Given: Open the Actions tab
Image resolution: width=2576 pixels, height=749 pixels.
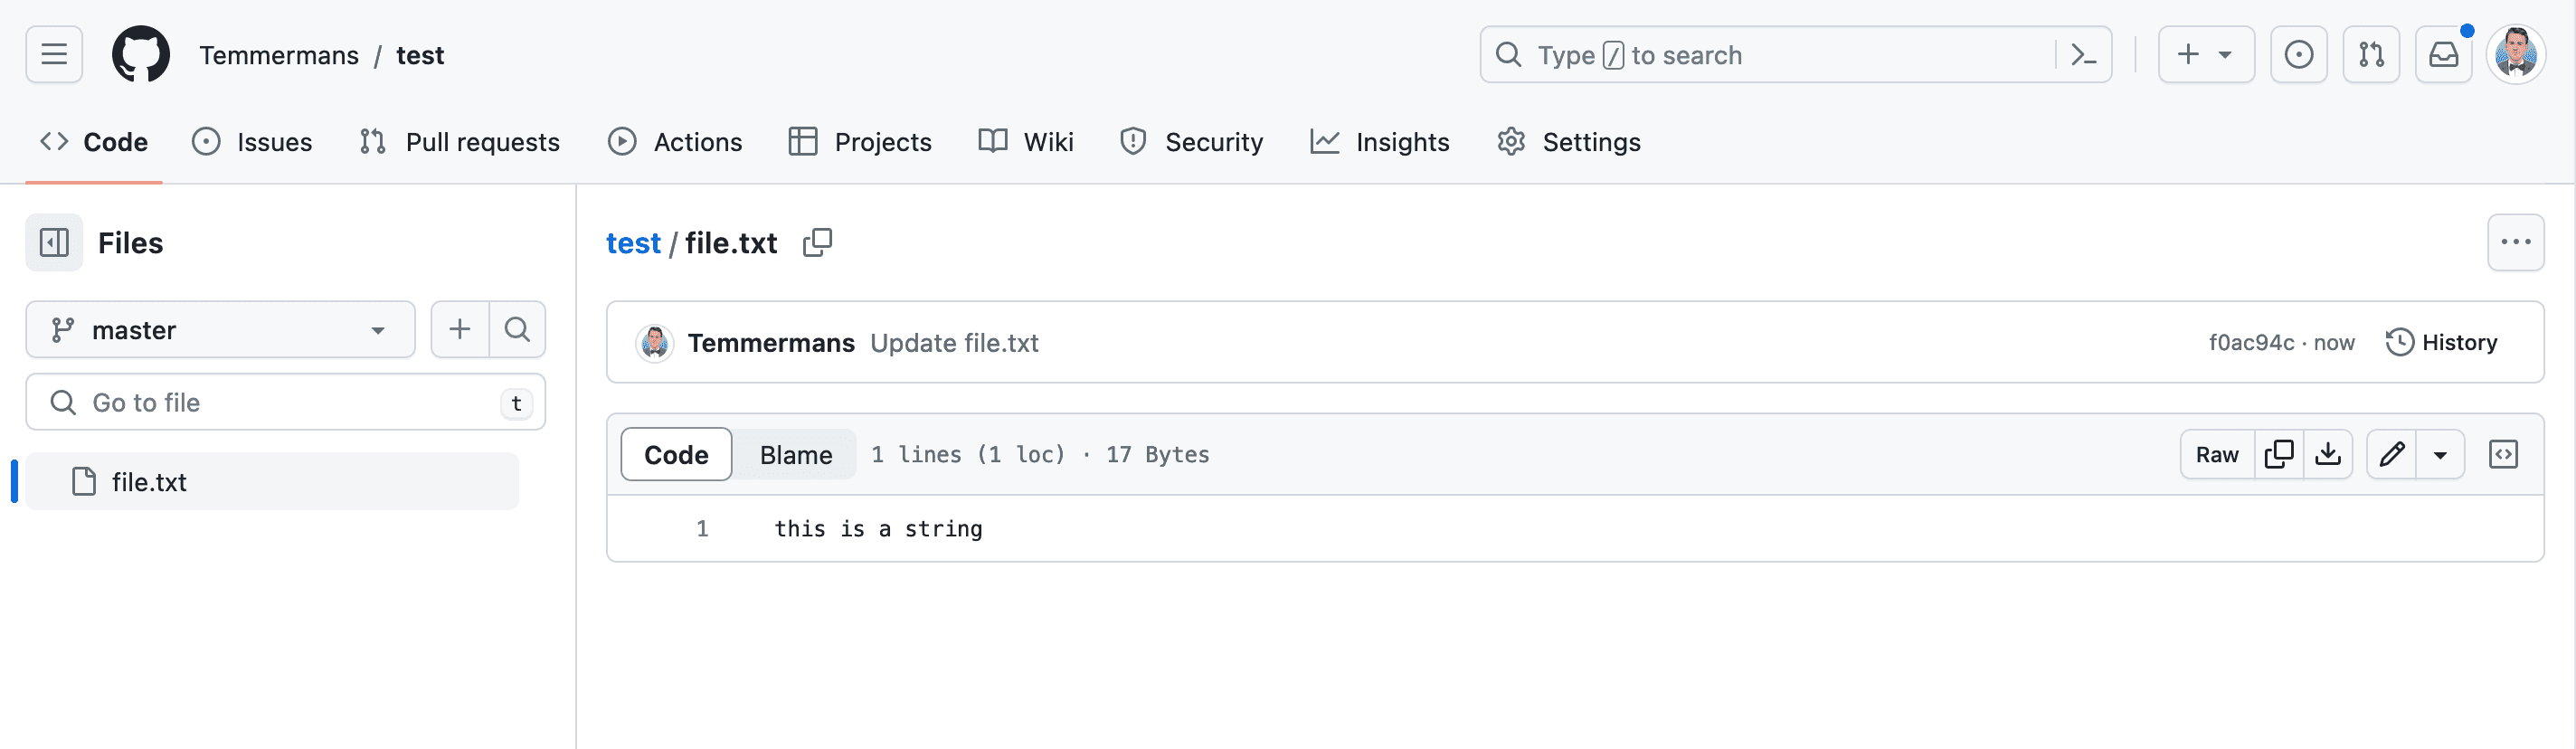Looking at the screenshot, I should click(x=676, y=142).
